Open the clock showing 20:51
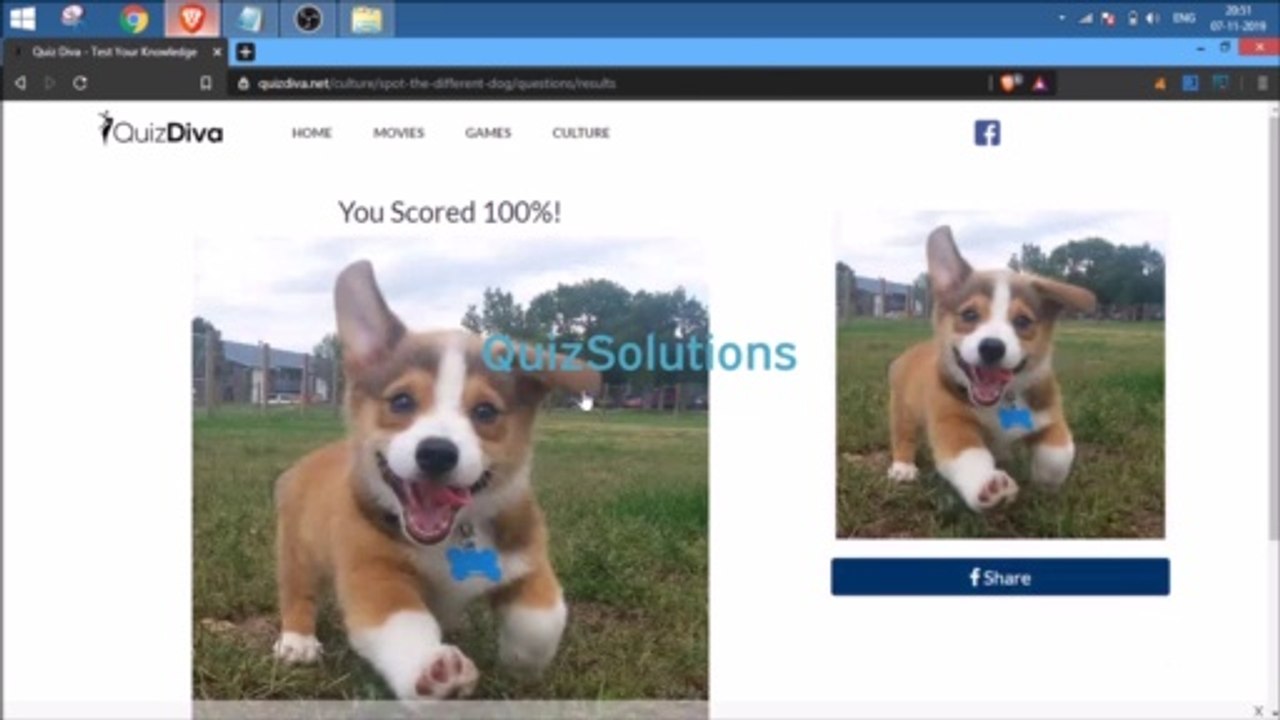This screenshot has width=1280, height=720. pyautogui.click(x=1237, y=18)
